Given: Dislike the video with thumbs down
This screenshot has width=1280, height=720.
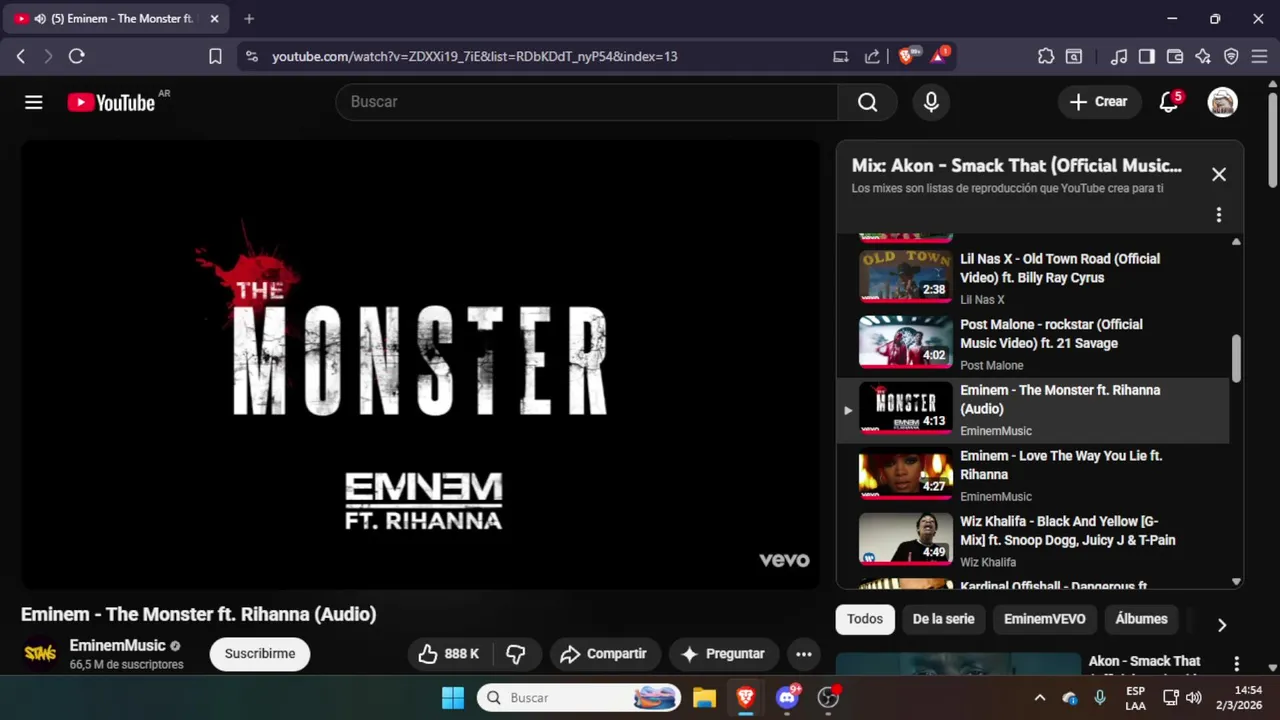Looking at the screenshot, I should (516, 654).
